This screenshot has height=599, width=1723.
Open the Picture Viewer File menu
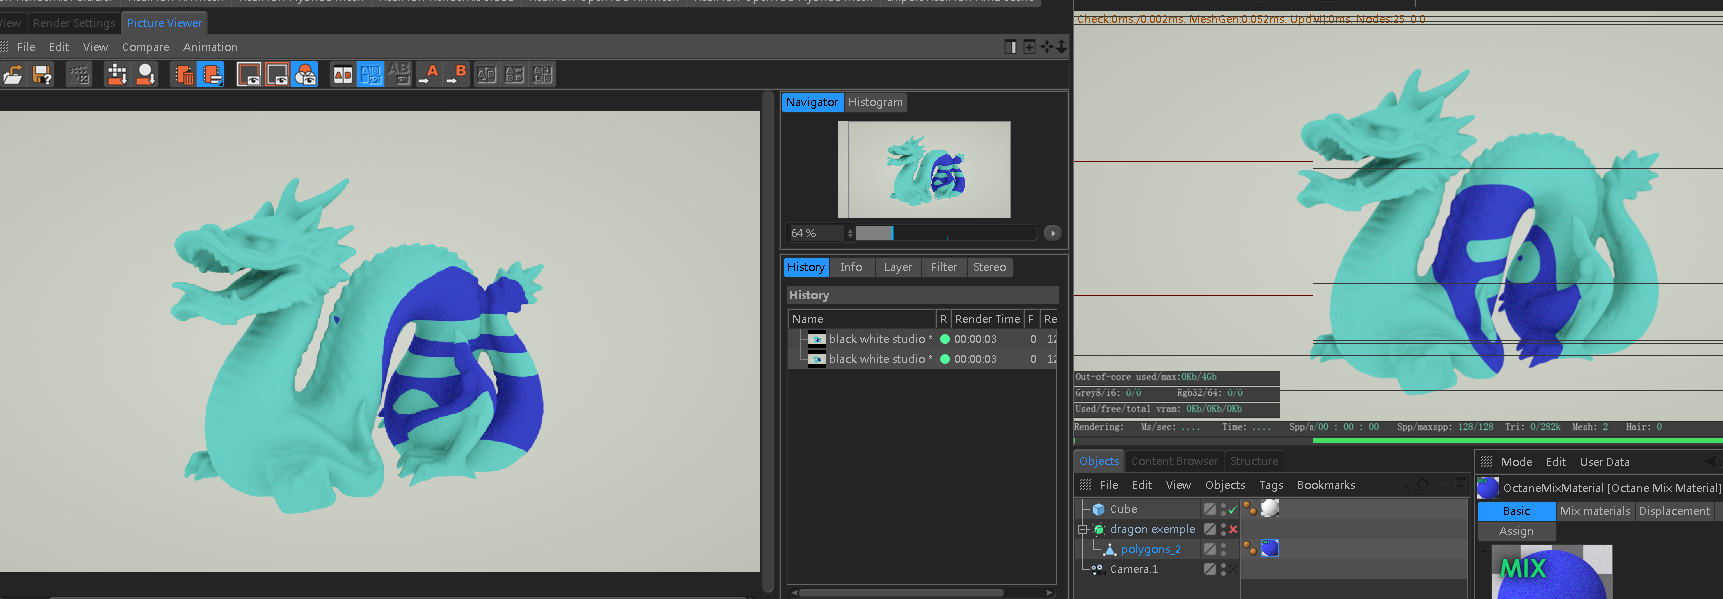point(26,47)
